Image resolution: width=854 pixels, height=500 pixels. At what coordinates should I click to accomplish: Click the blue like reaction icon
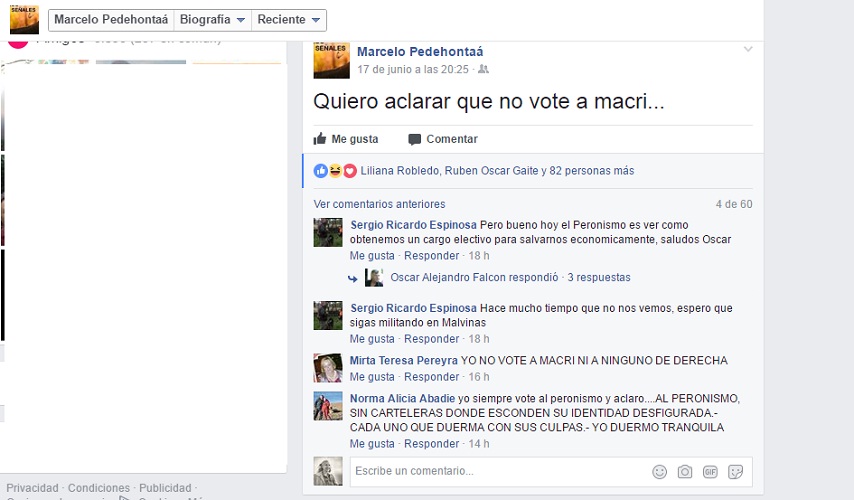coord(321,171)
